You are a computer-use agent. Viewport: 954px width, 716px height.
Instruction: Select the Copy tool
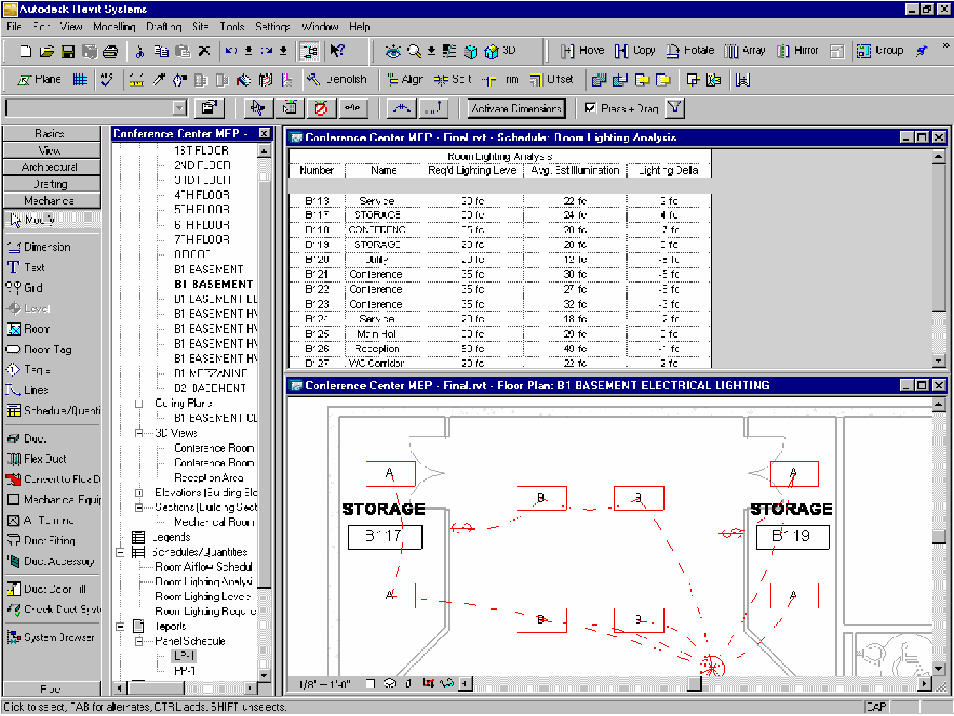635,50
